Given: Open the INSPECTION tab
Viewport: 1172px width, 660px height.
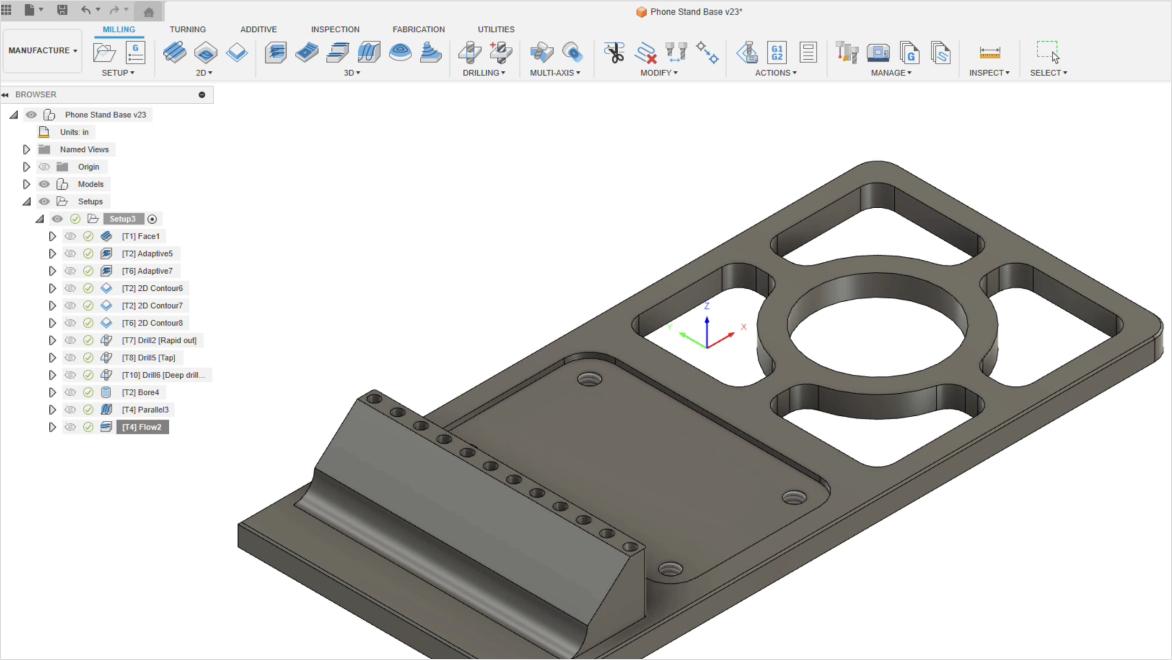Looking at the screenshot, I should pos(335,29).
